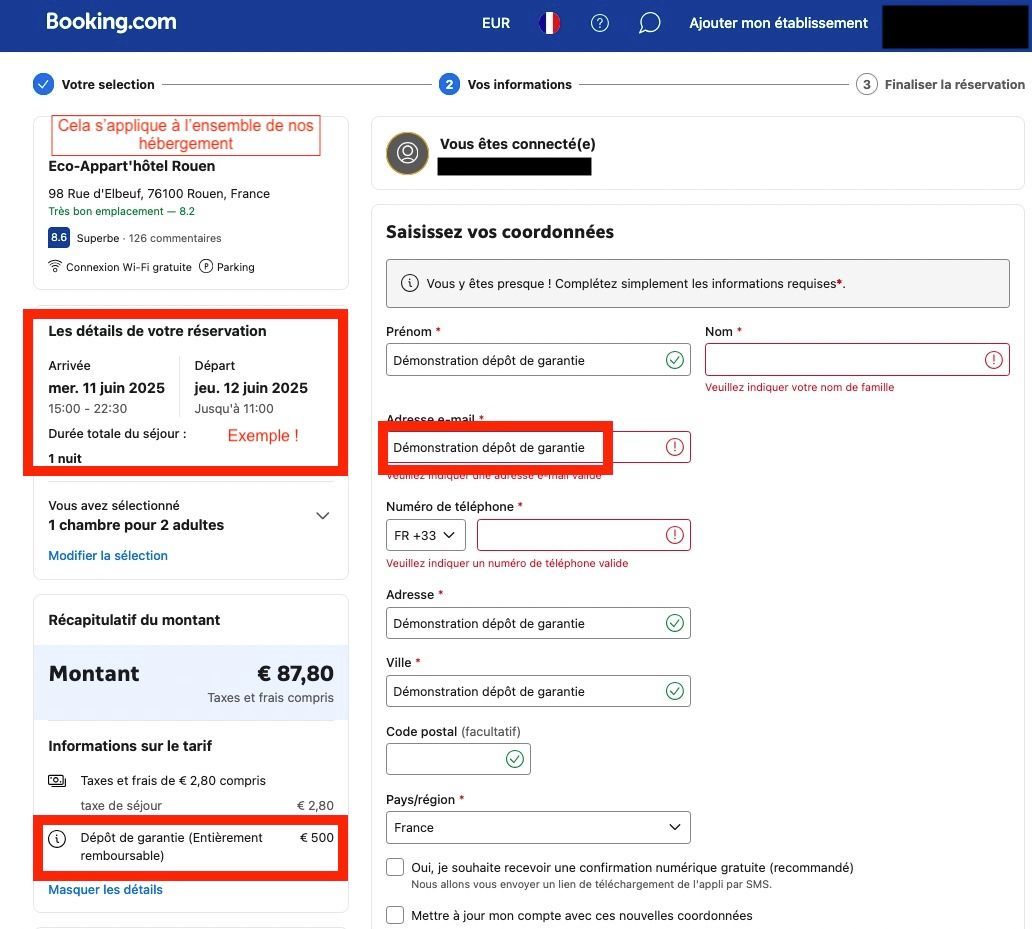Click the error icon in the e-mail field

pyautogui.click(x=675, y=447)
